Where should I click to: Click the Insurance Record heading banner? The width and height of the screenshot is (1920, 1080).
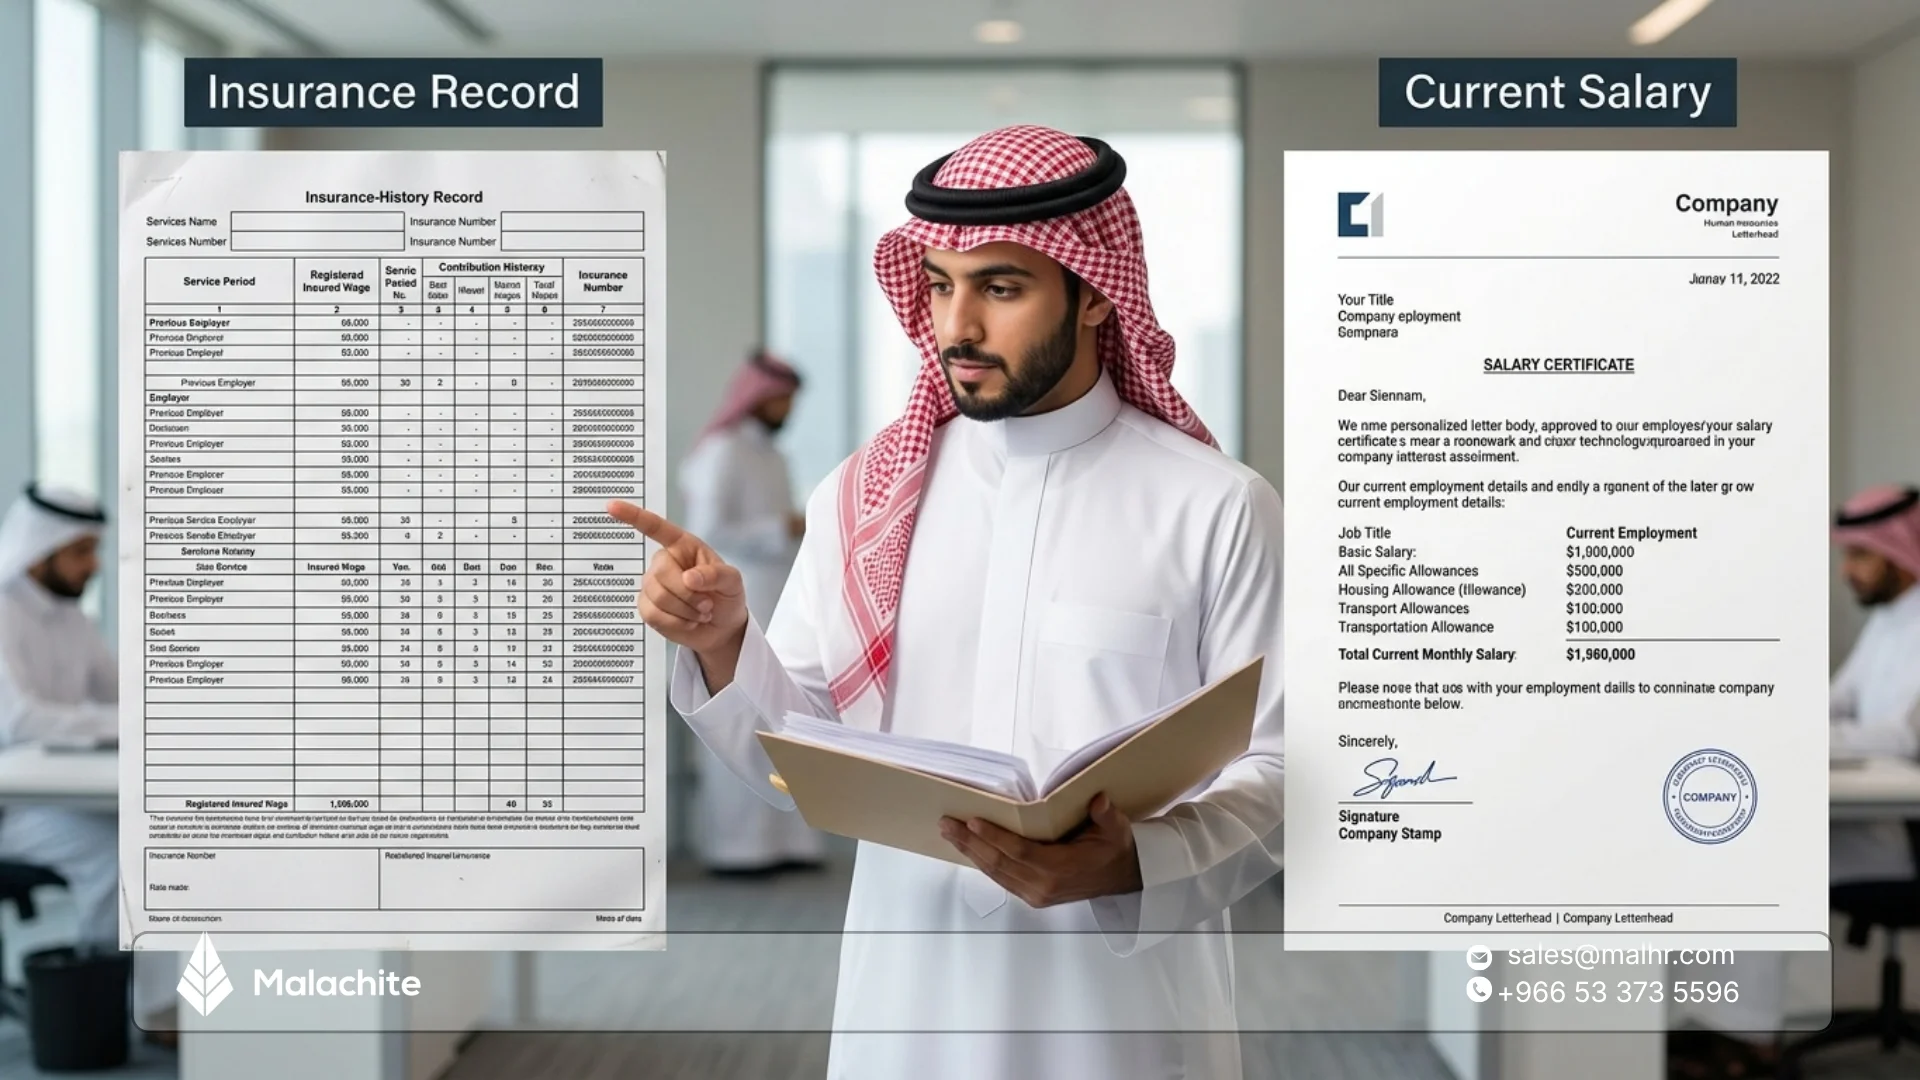coord(393,92)
